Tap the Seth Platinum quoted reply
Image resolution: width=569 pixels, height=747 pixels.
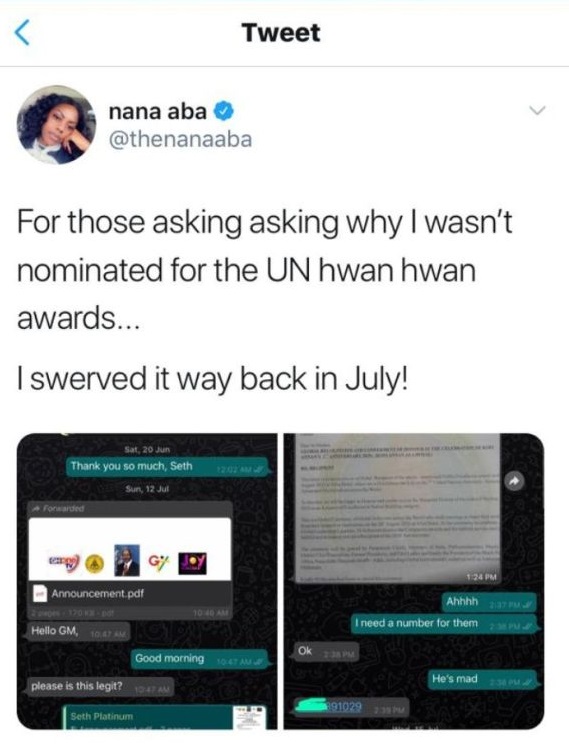coord(165,717)
